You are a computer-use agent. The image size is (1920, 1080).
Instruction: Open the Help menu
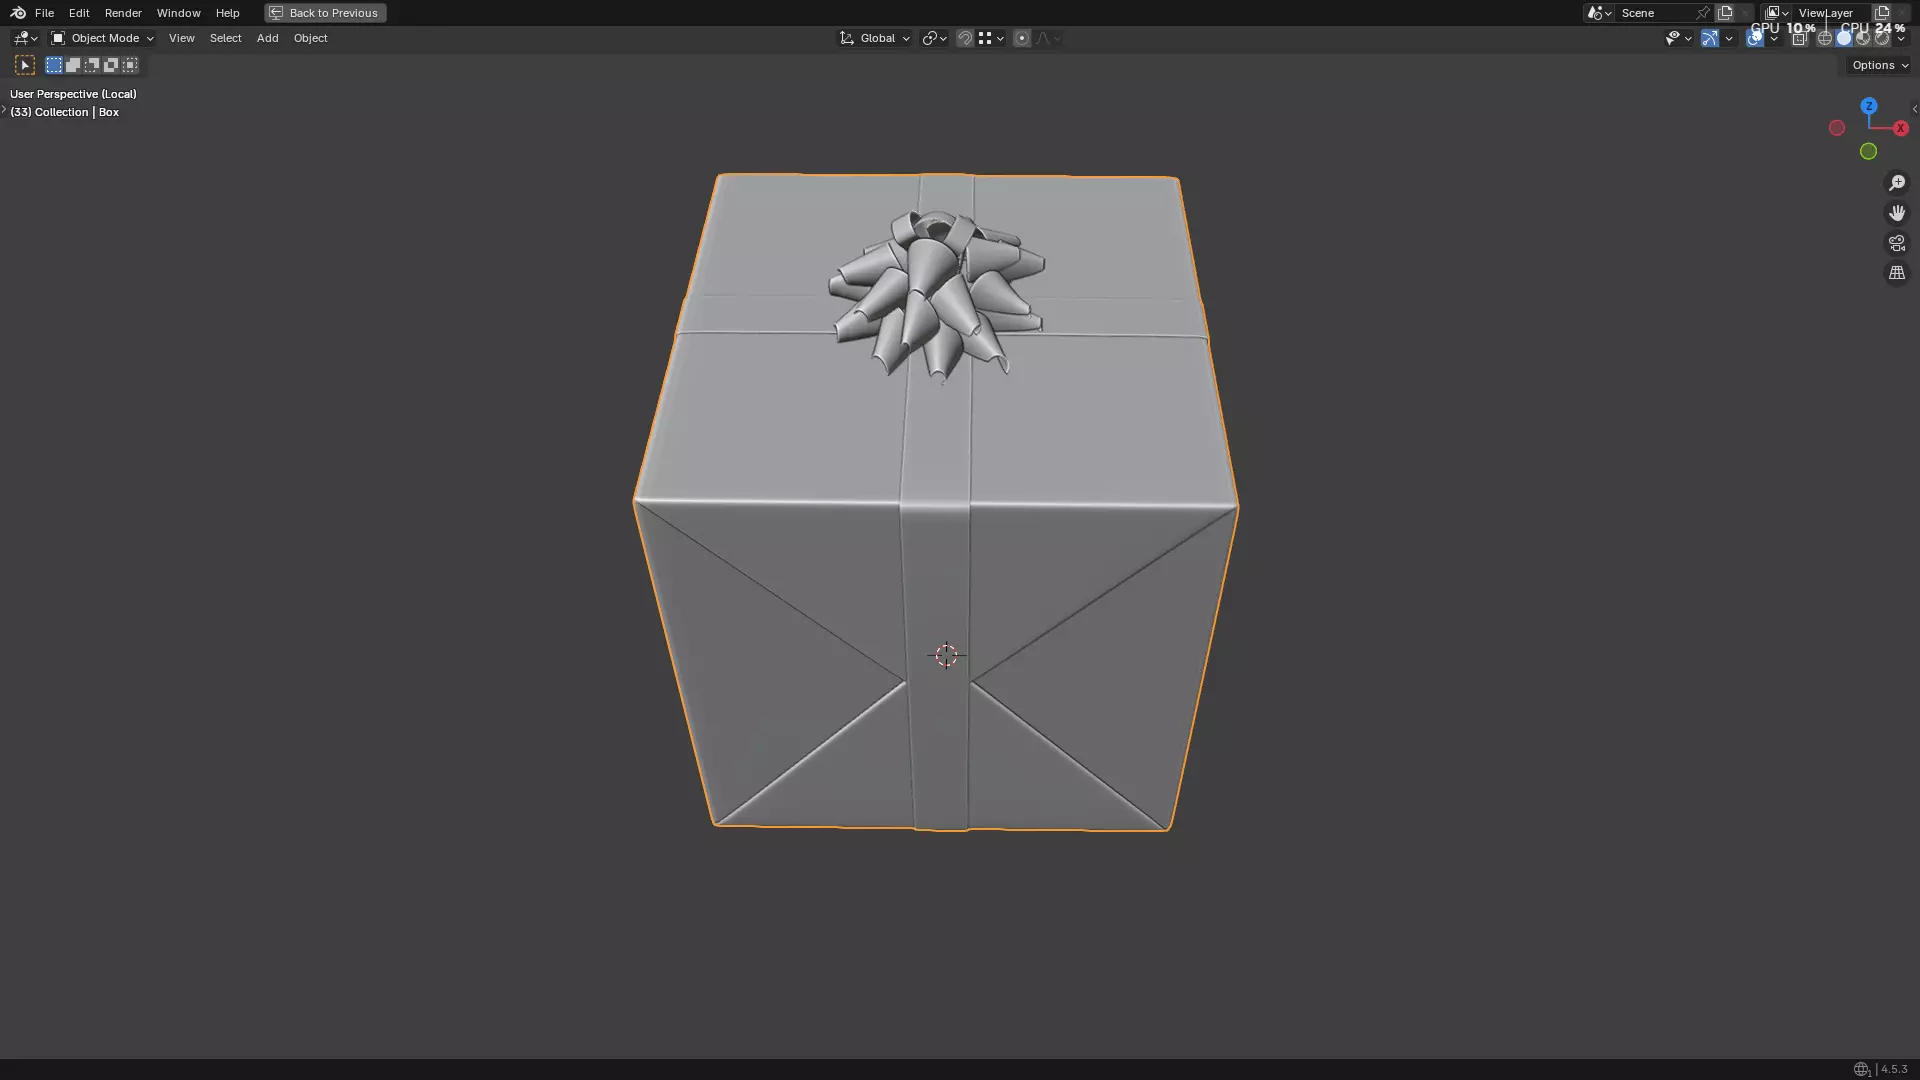pyautogui.click(x=227, y=13)
